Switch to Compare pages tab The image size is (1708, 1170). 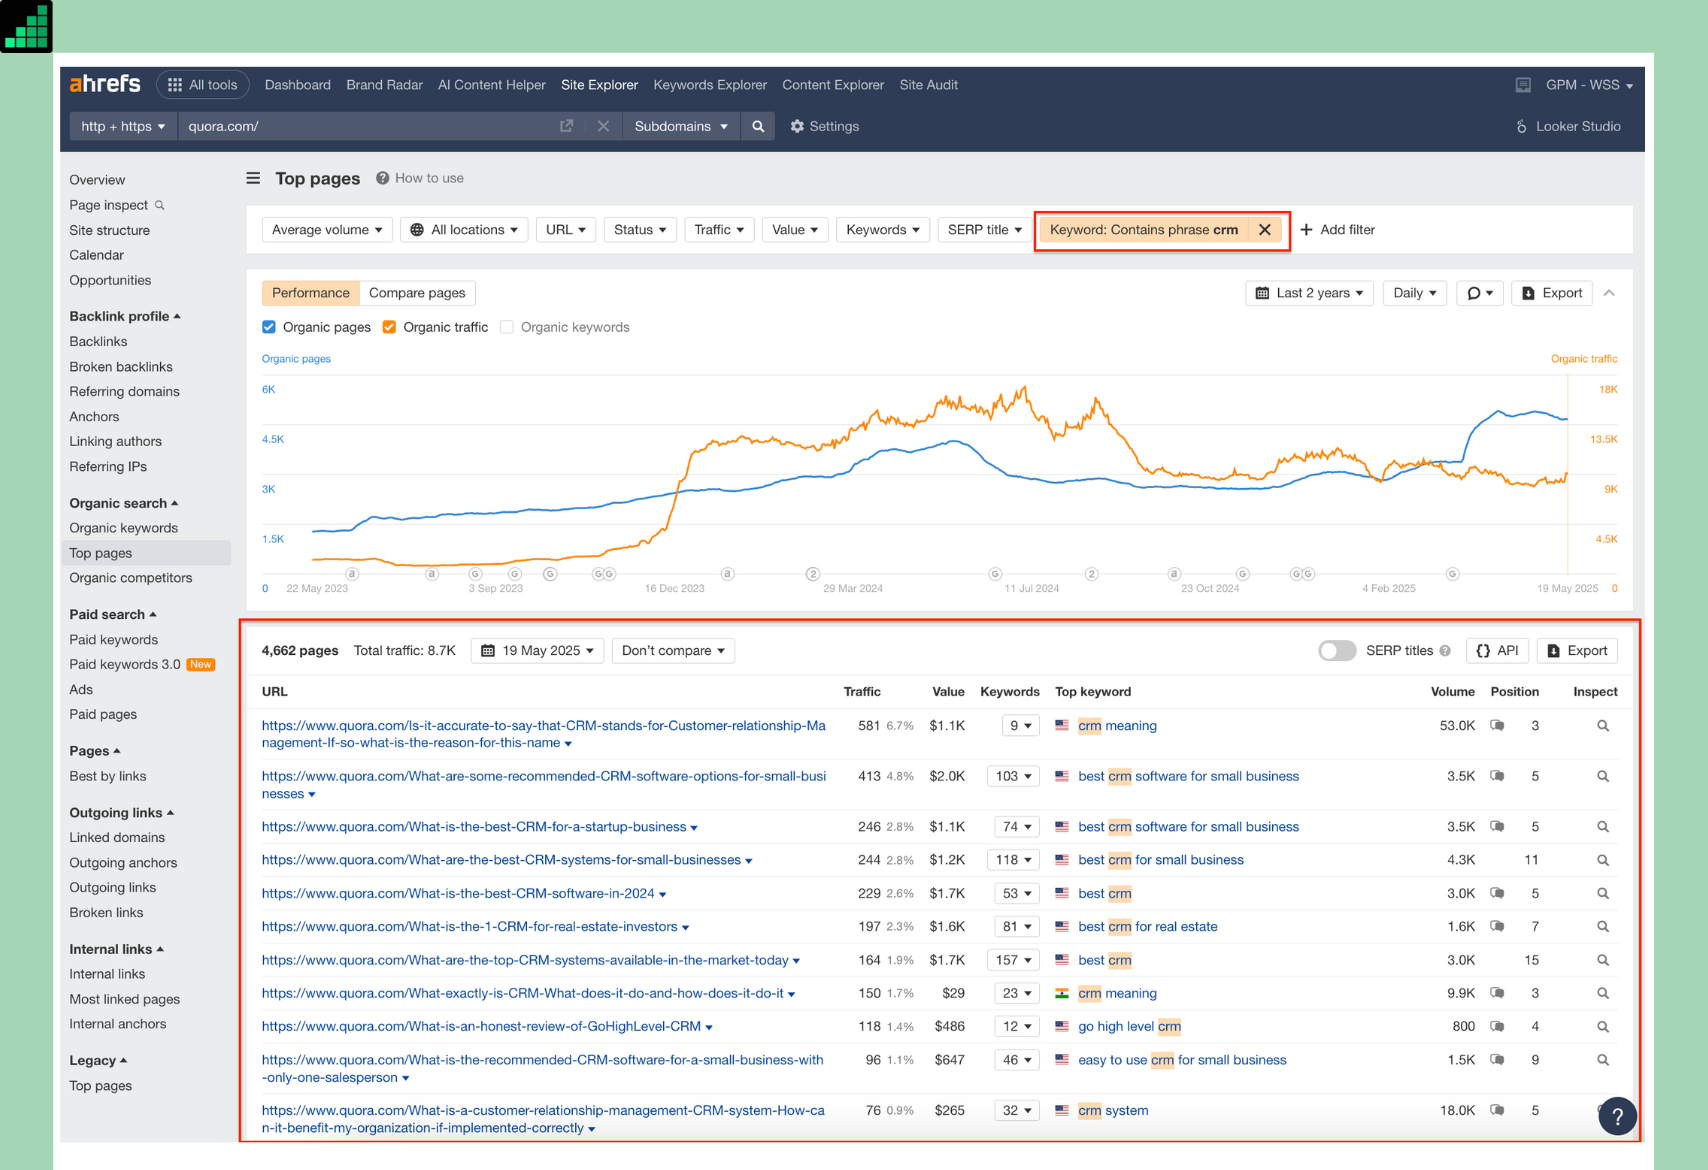417,293
